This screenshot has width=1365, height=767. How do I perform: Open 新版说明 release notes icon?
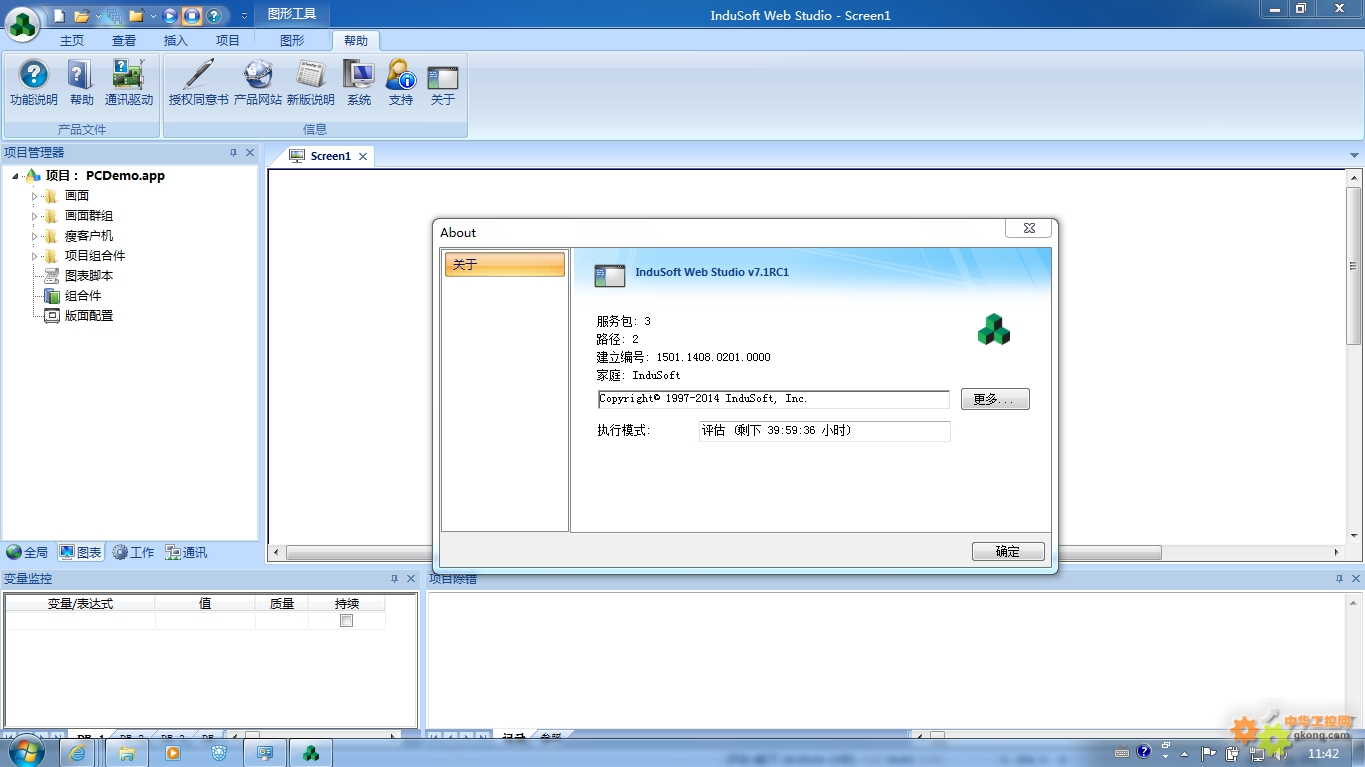[x=311, y=82]
